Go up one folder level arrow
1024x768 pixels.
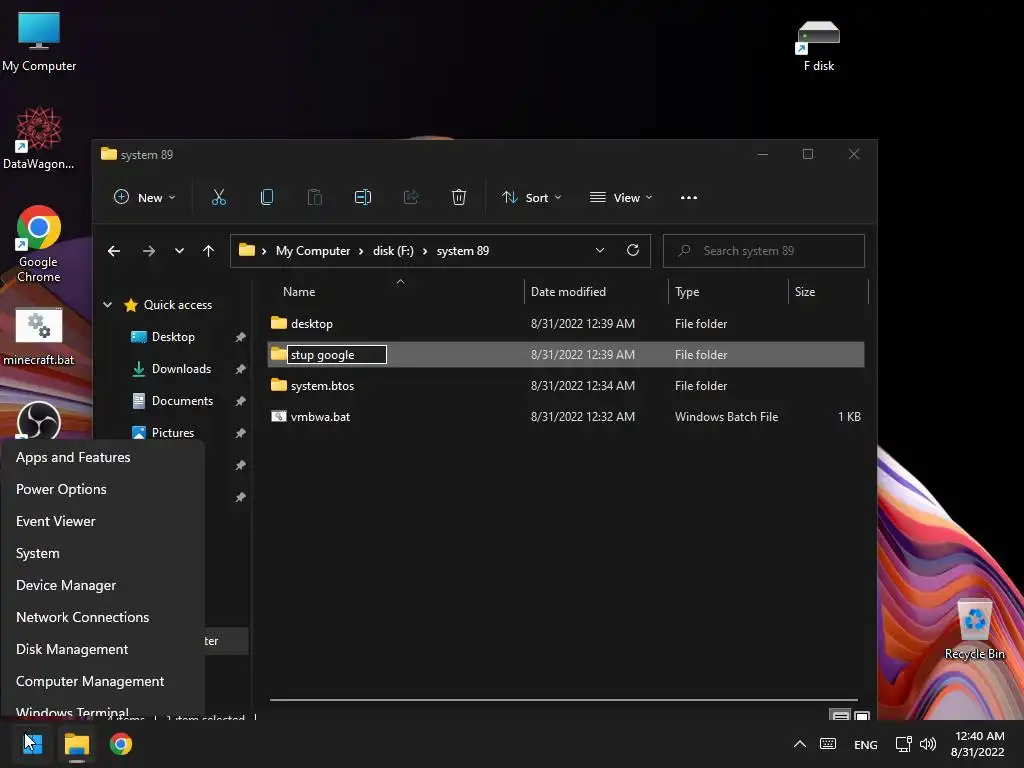(x=208, y=251)
